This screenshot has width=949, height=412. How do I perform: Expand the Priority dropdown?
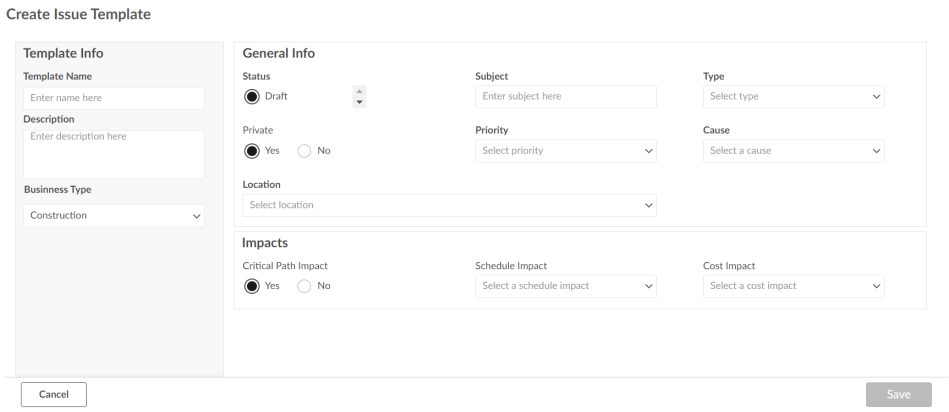coord(566,151)
